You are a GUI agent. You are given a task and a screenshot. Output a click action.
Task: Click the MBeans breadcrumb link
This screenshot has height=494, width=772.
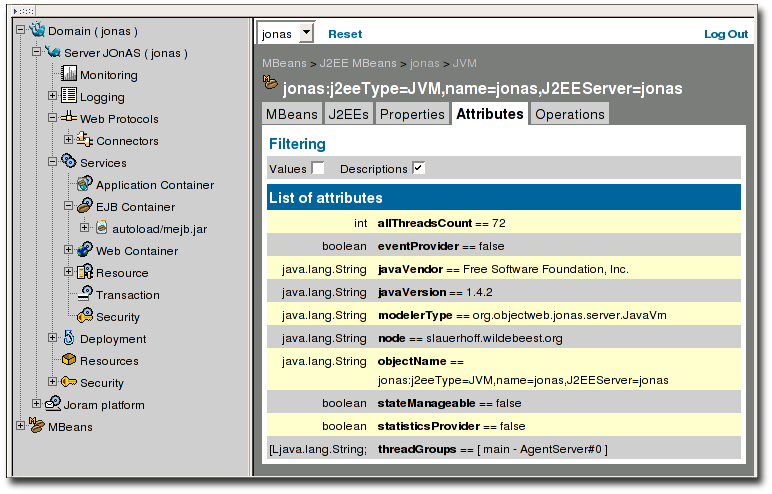[x=284, y=63]
